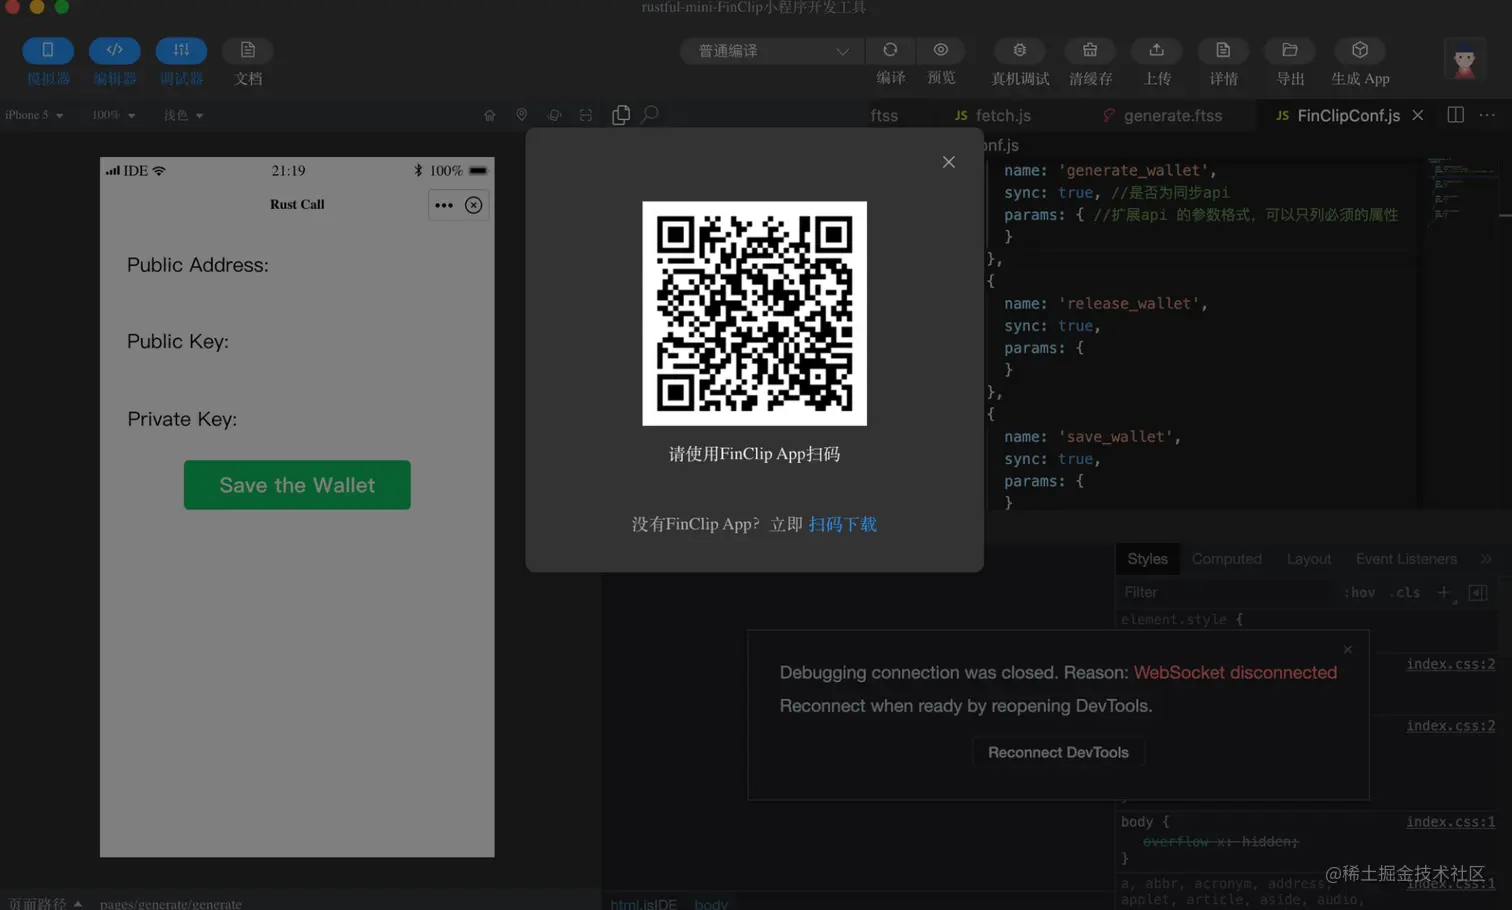Screen dimensions: 1512x910
Task: Open the iPhone 5 device dropdown
Action: click(x=34, y=115)
